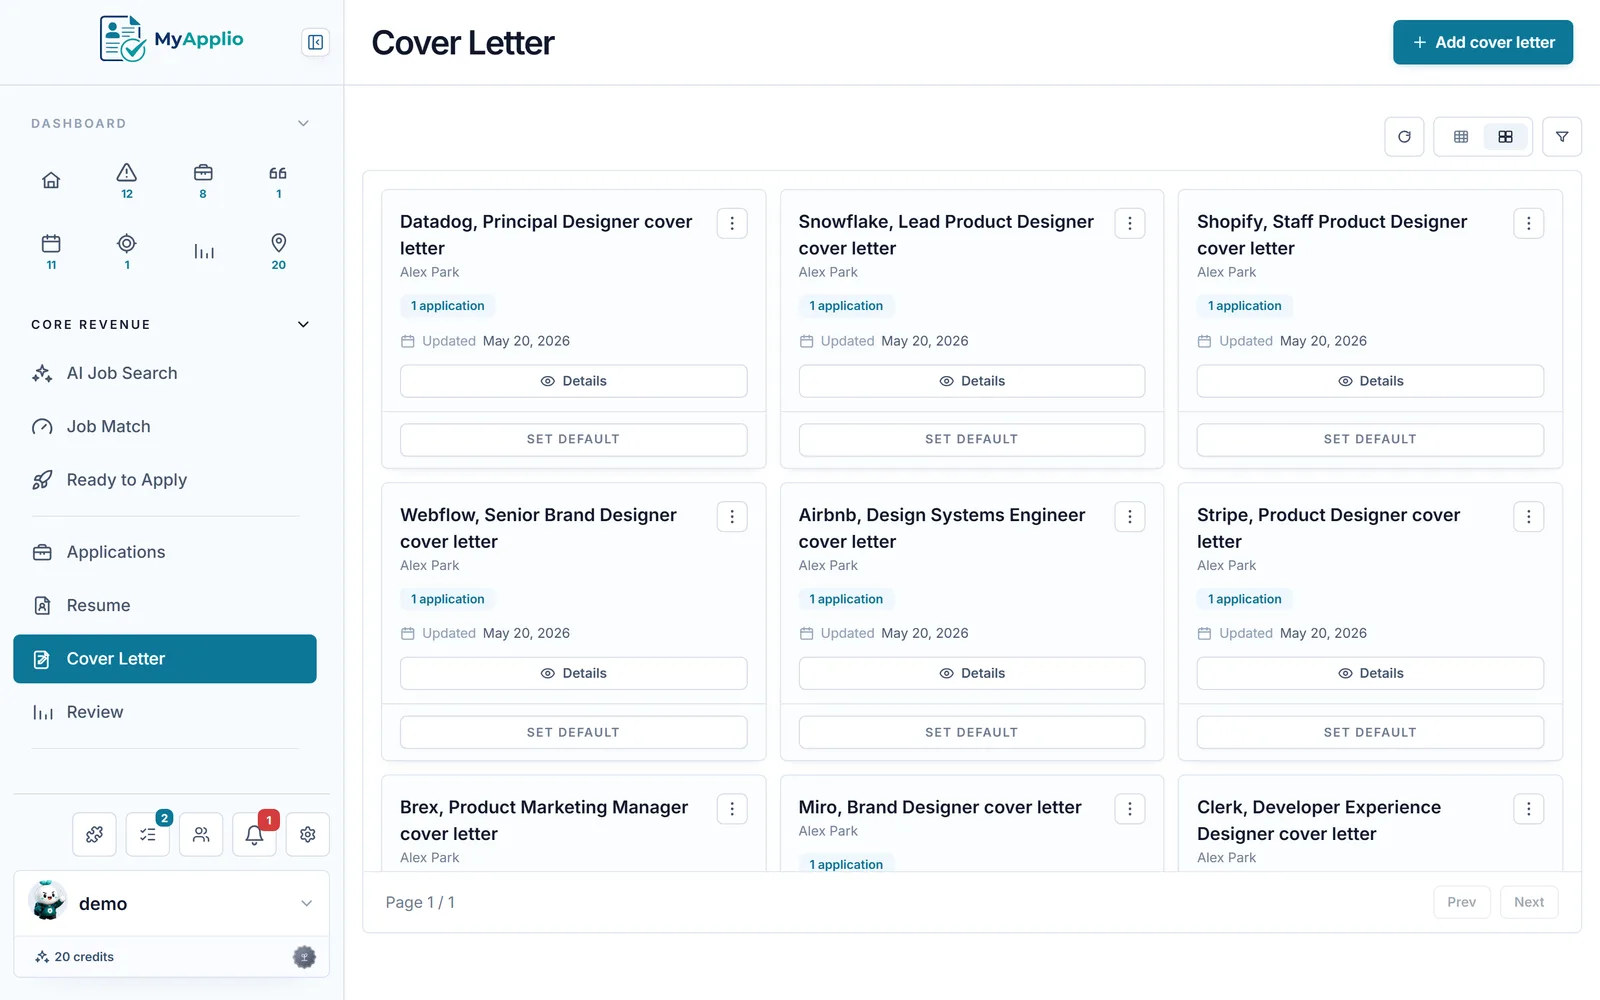Switch to card grid view
Viewport: 1600px width, 1000px height.
pos(1505,137)
